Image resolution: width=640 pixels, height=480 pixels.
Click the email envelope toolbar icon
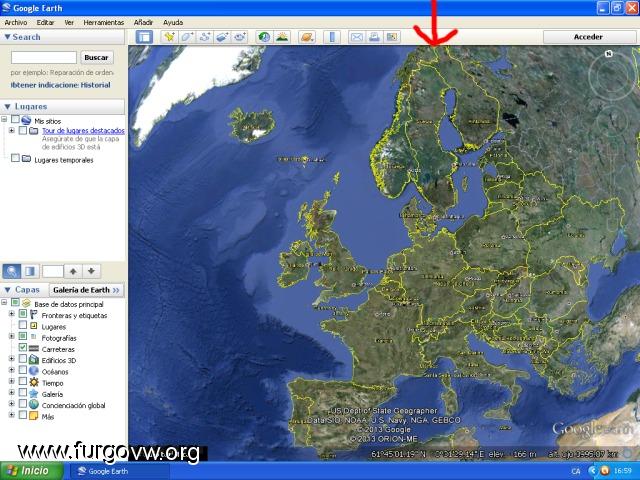pos(357,37)
